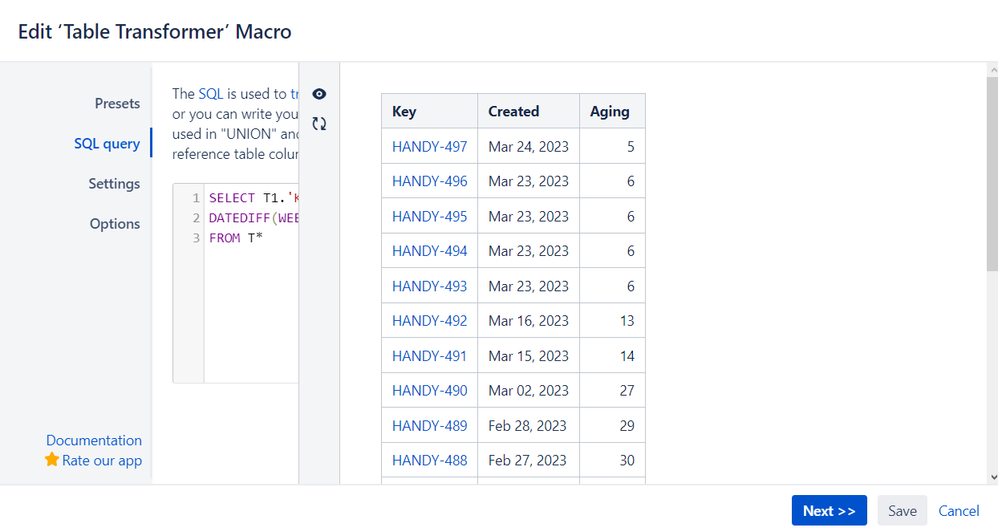Open the HANDY-492 issue link
Image resolution: width=998 pixels, height=532 pixels.
(429, 321)
